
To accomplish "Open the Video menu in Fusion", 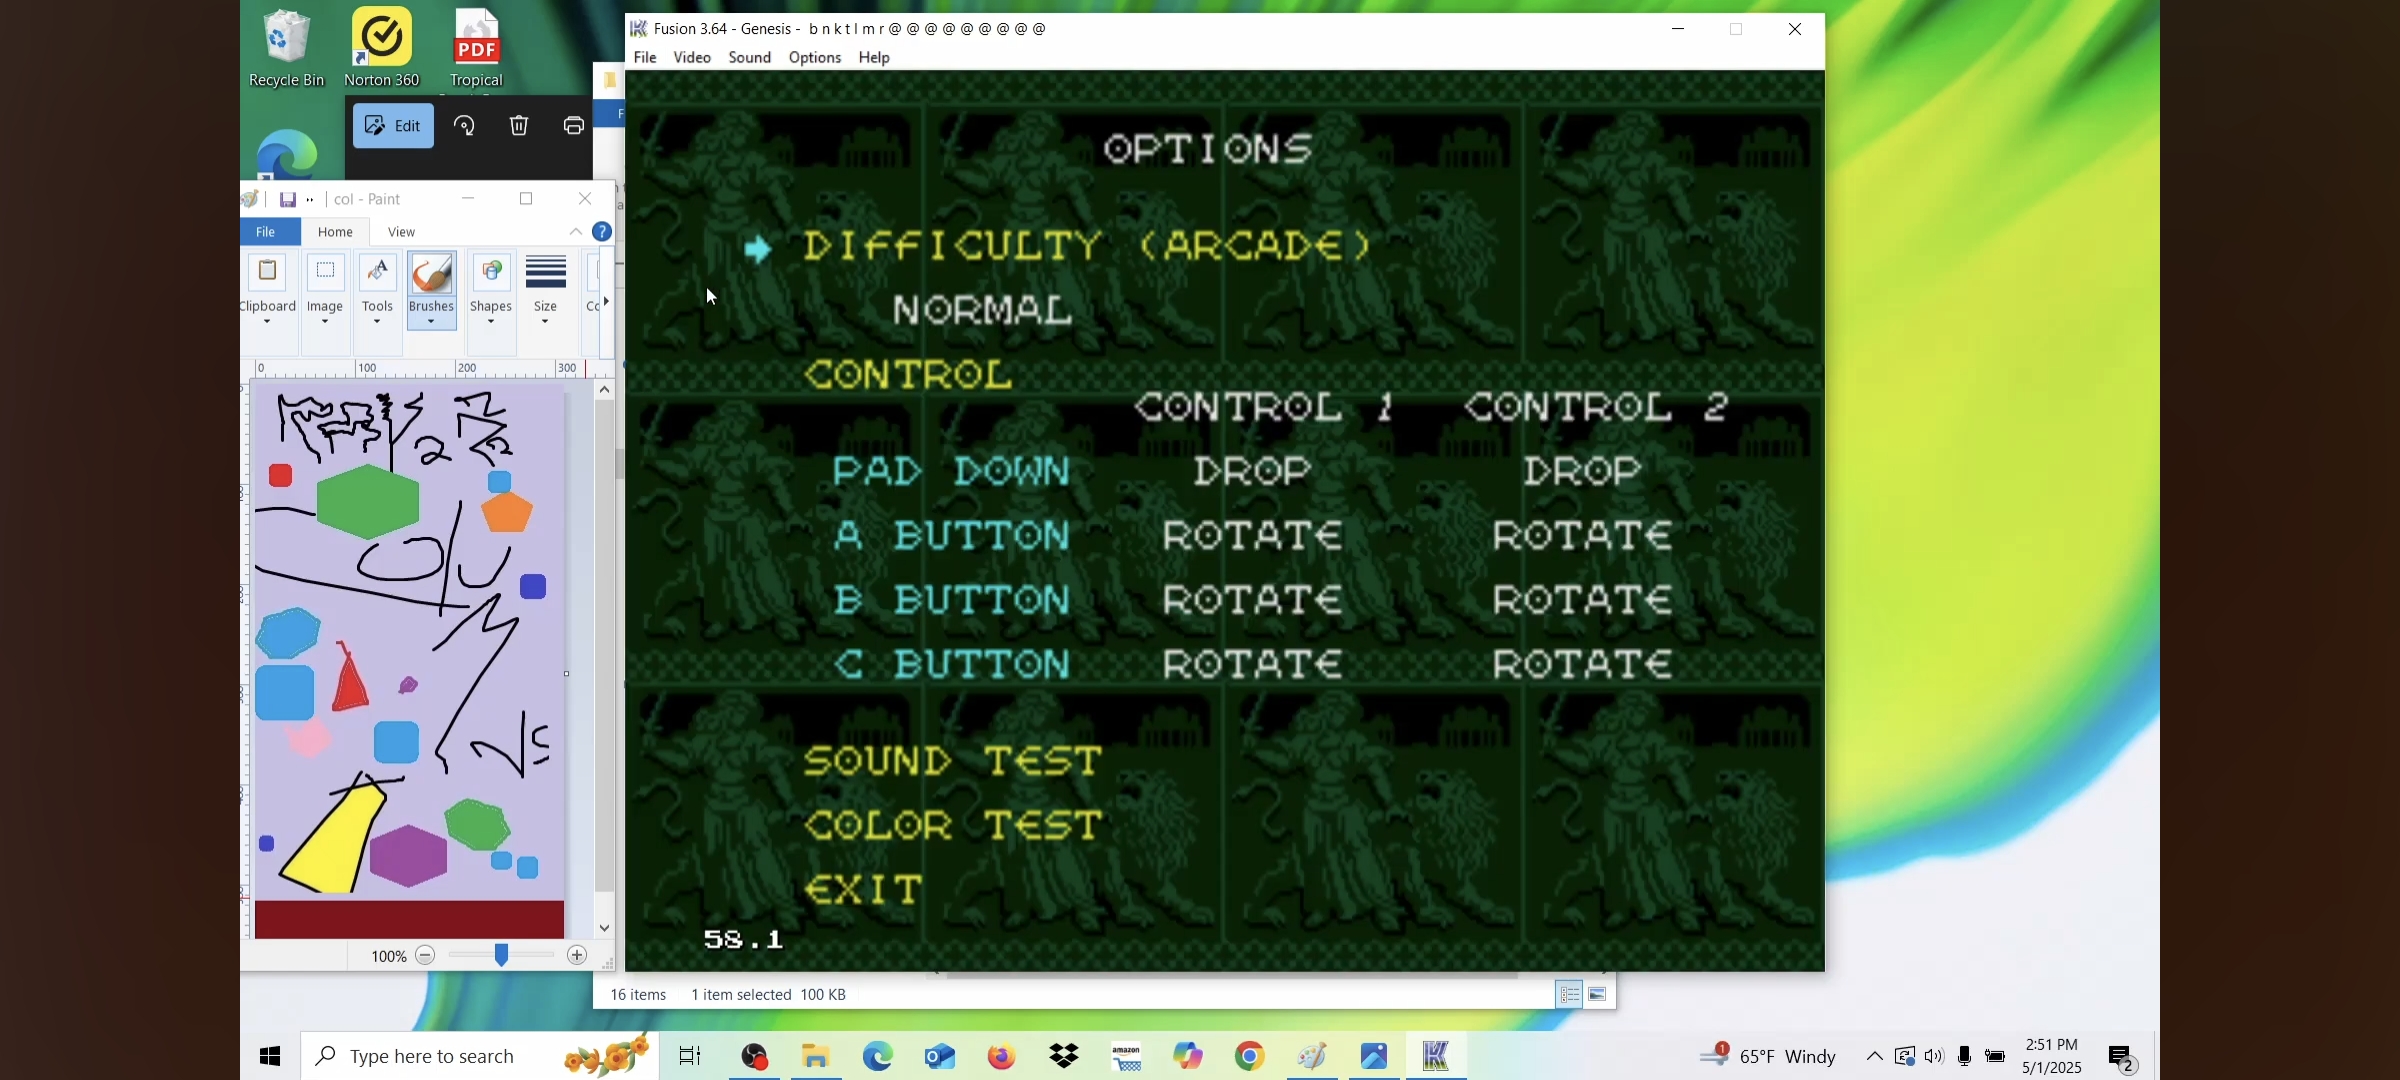I will [x=692, y=58].
